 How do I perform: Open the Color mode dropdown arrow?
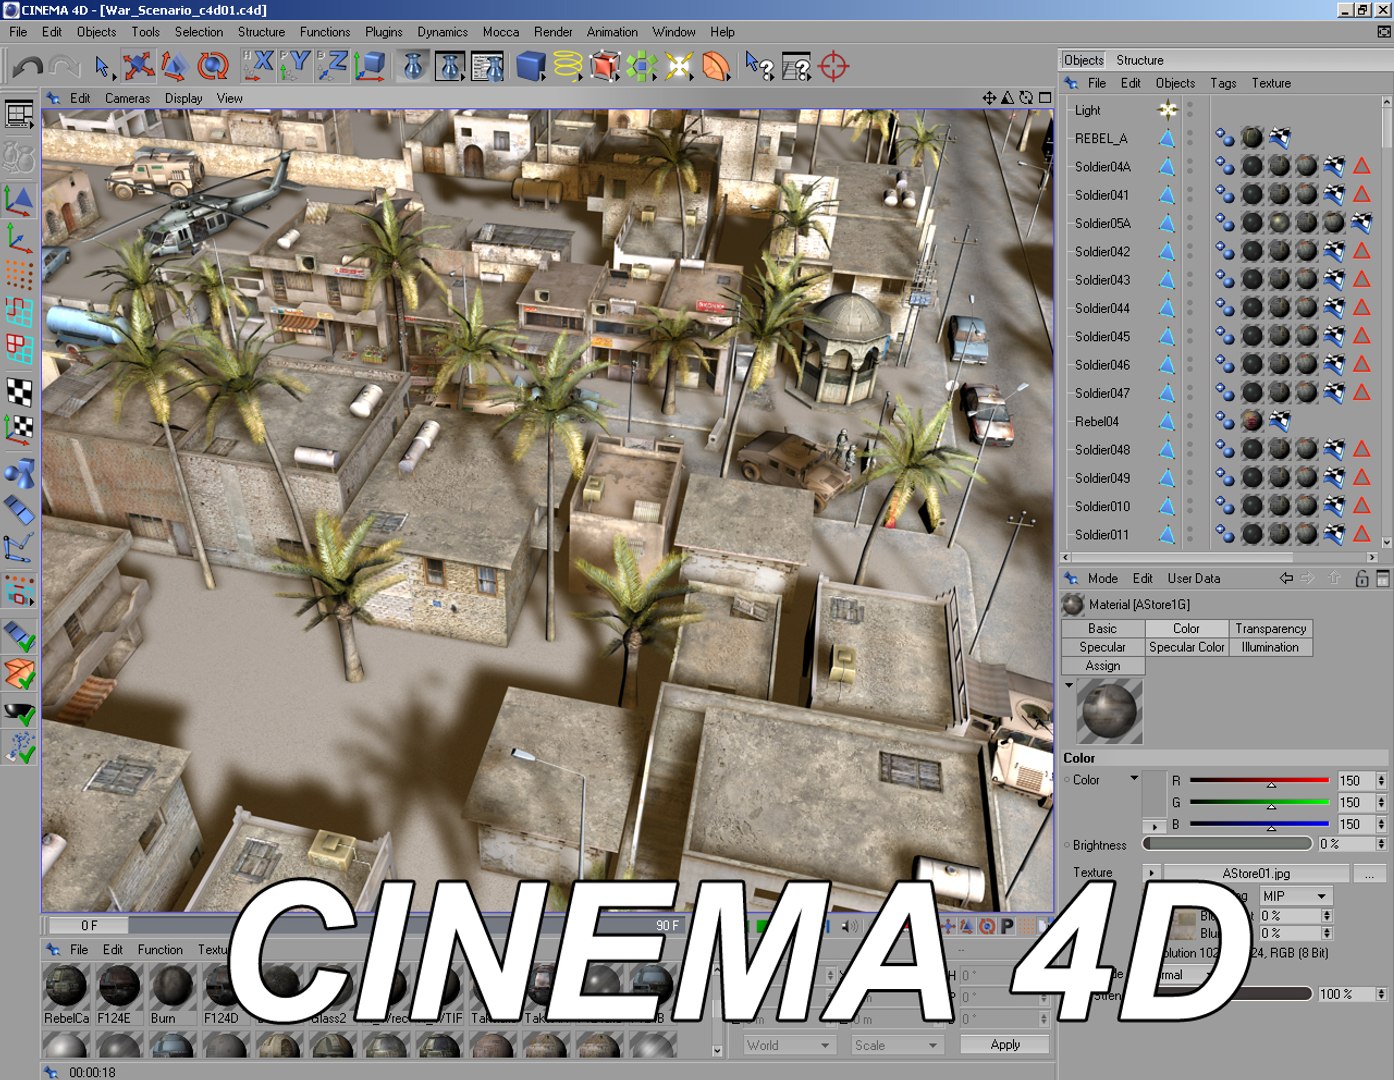(1134, 779)
